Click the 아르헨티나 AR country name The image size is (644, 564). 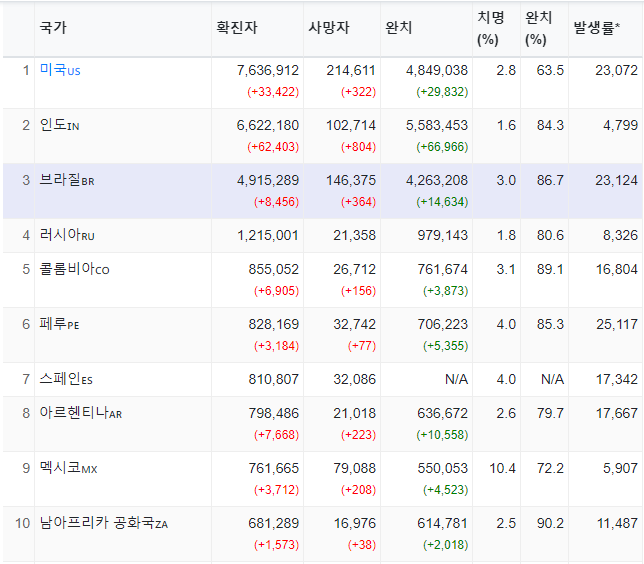click(x=81, y=413)
